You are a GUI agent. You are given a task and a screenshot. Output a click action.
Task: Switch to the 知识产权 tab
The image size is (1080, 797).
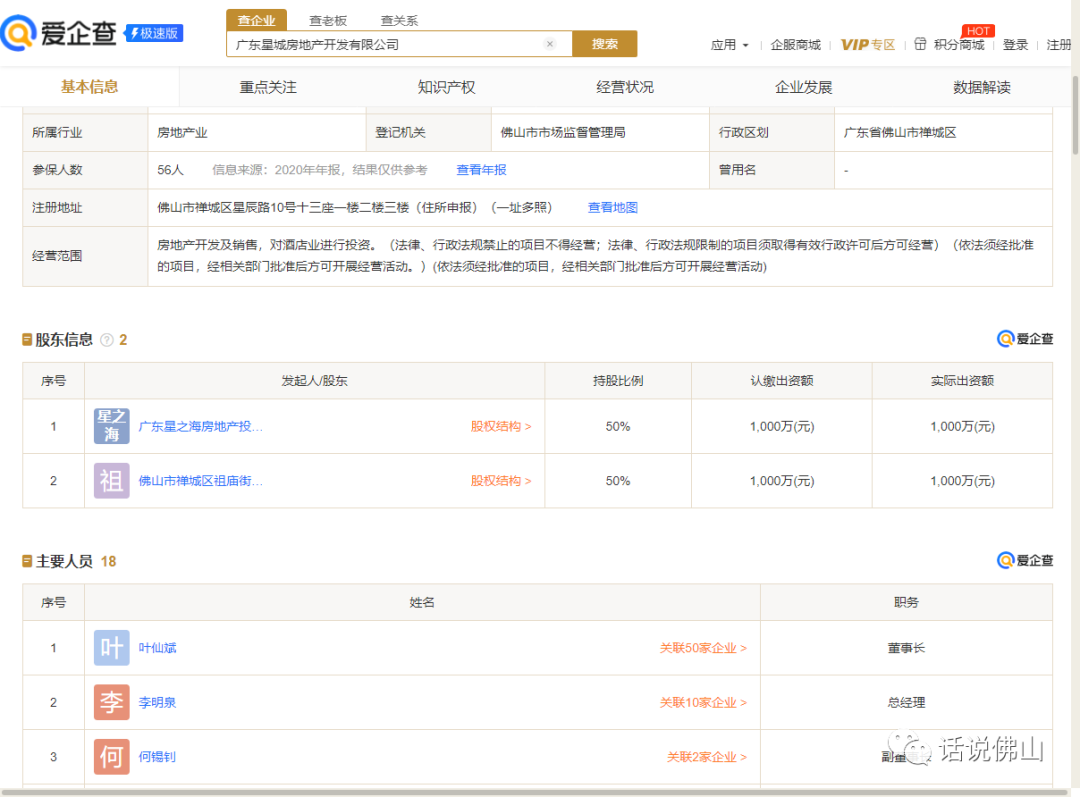[446, 87]
